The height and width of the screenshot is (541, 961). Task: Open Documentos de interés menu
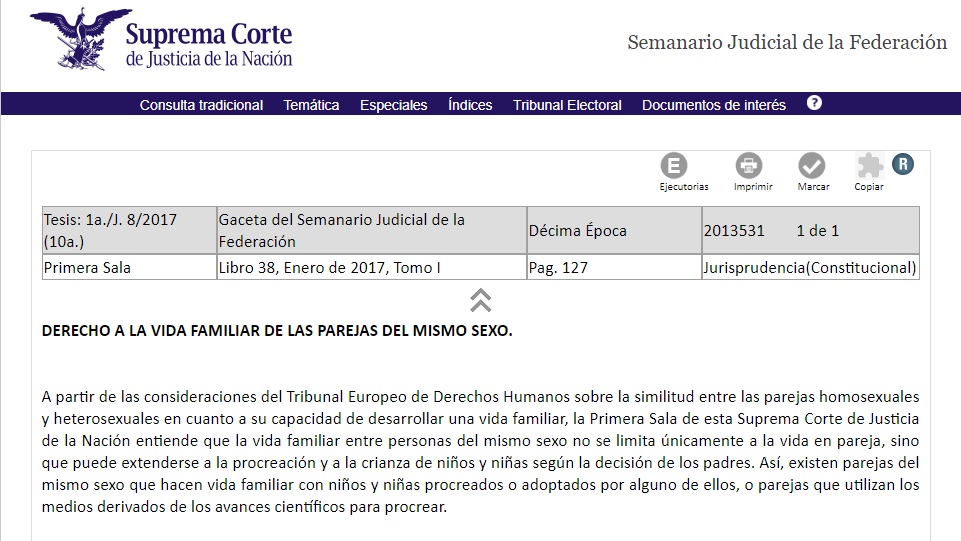point(714,105)
